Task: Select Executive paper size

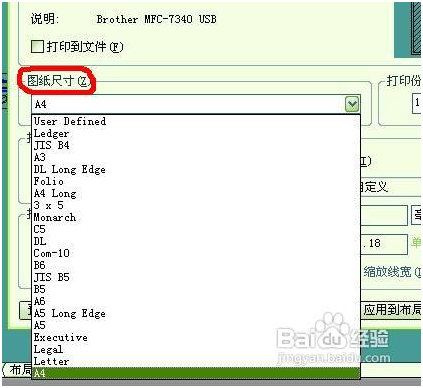Action: (196, 337)
